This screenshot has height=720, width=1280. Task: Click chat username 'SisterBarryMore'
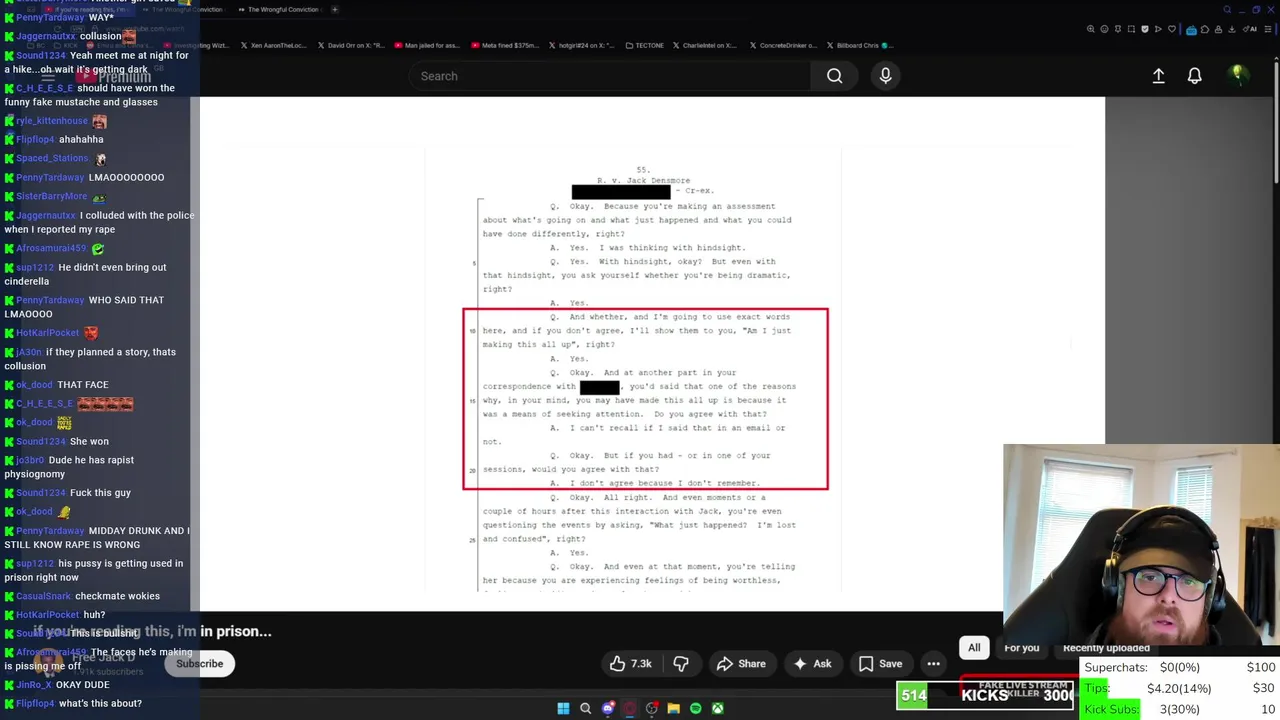coord(51,197)
